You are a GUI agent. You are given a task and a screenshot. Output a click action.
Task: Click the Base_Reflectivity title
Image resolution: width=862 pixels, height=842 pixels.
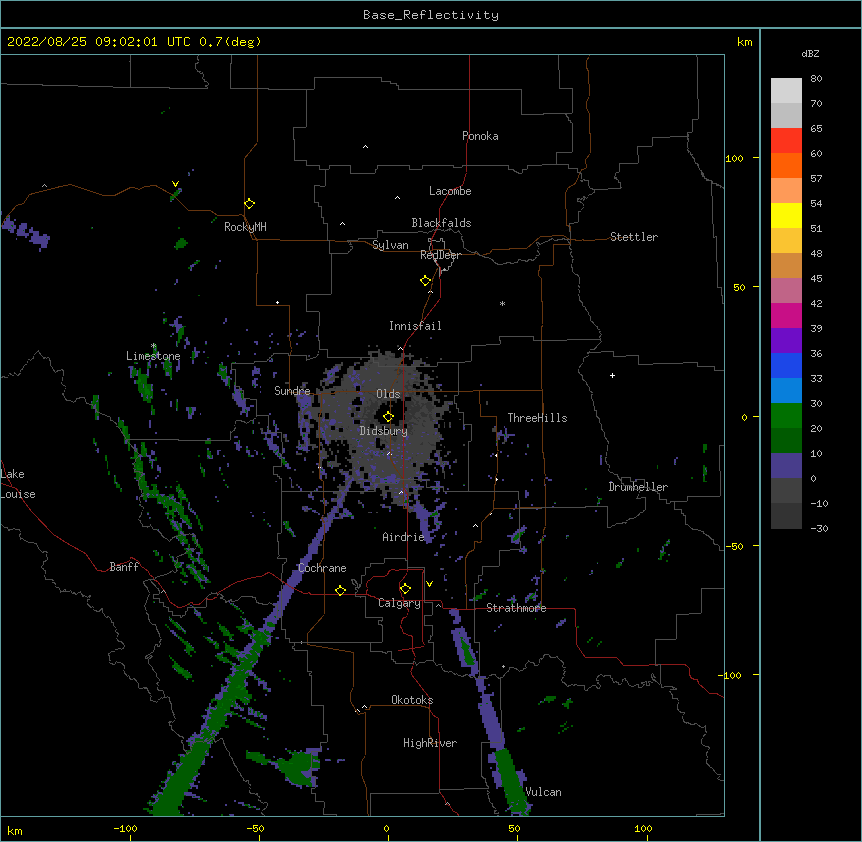coord(431,15)
